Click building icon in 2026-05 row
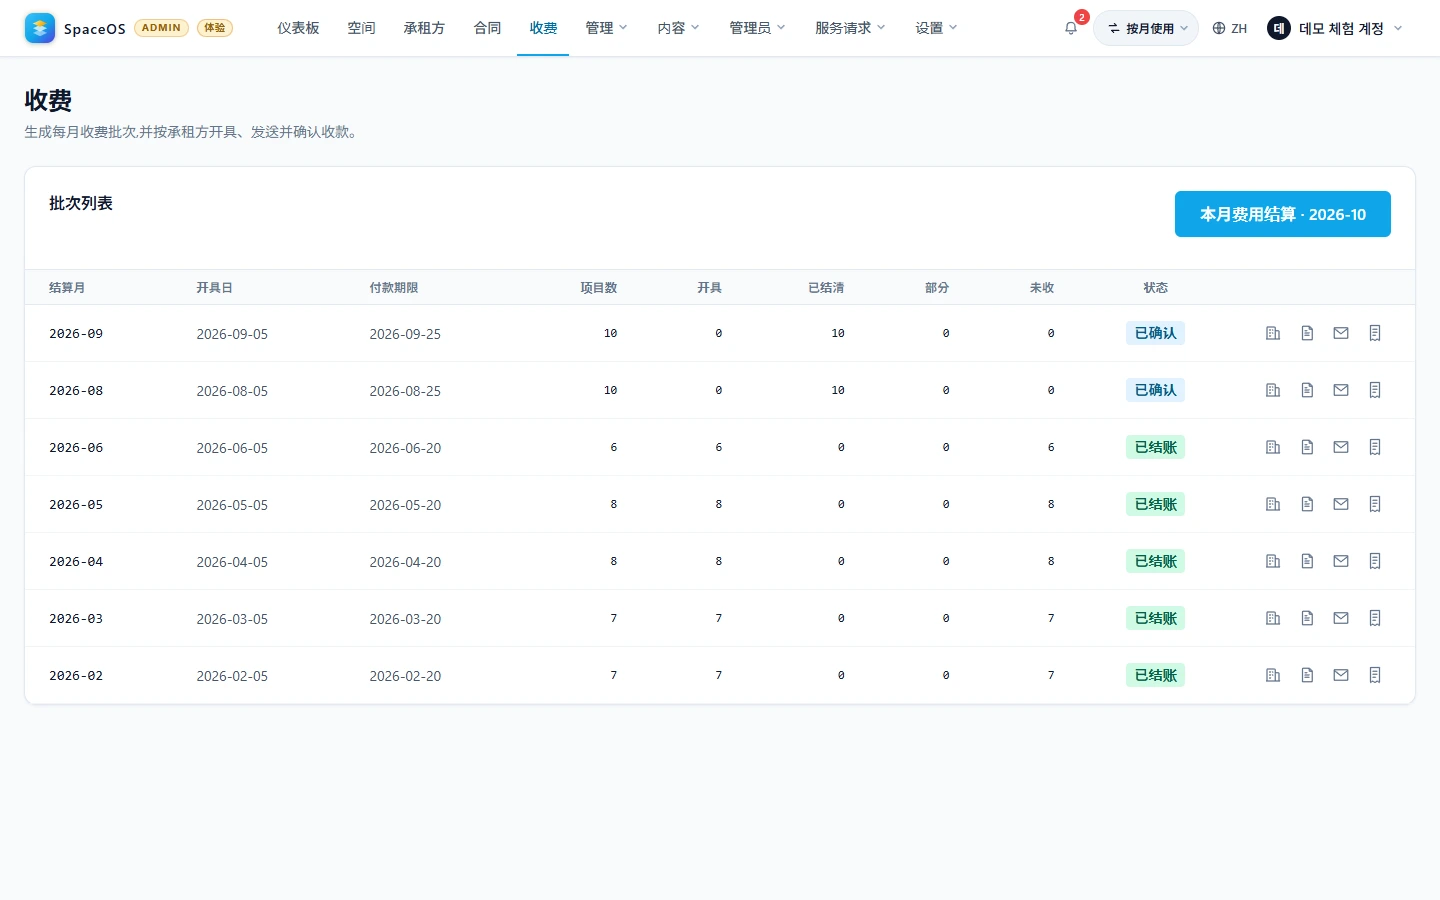Screen dimensions: 1440x900 [x=1273, y=504]
